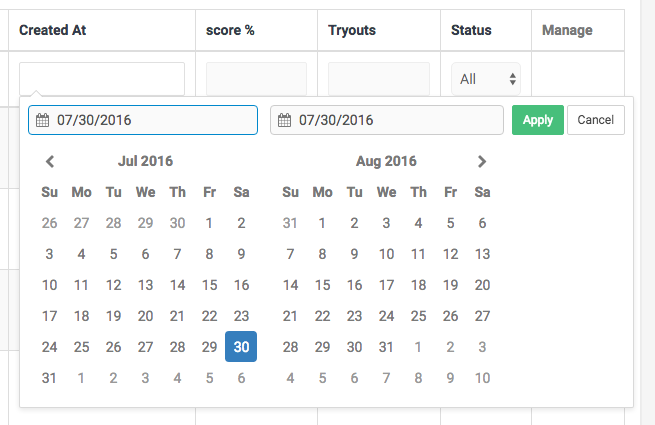Image resolution: width=655 pixels, height=425 pixels.
Task: Click the Tryouts filter input
Action: pos(379,79)
